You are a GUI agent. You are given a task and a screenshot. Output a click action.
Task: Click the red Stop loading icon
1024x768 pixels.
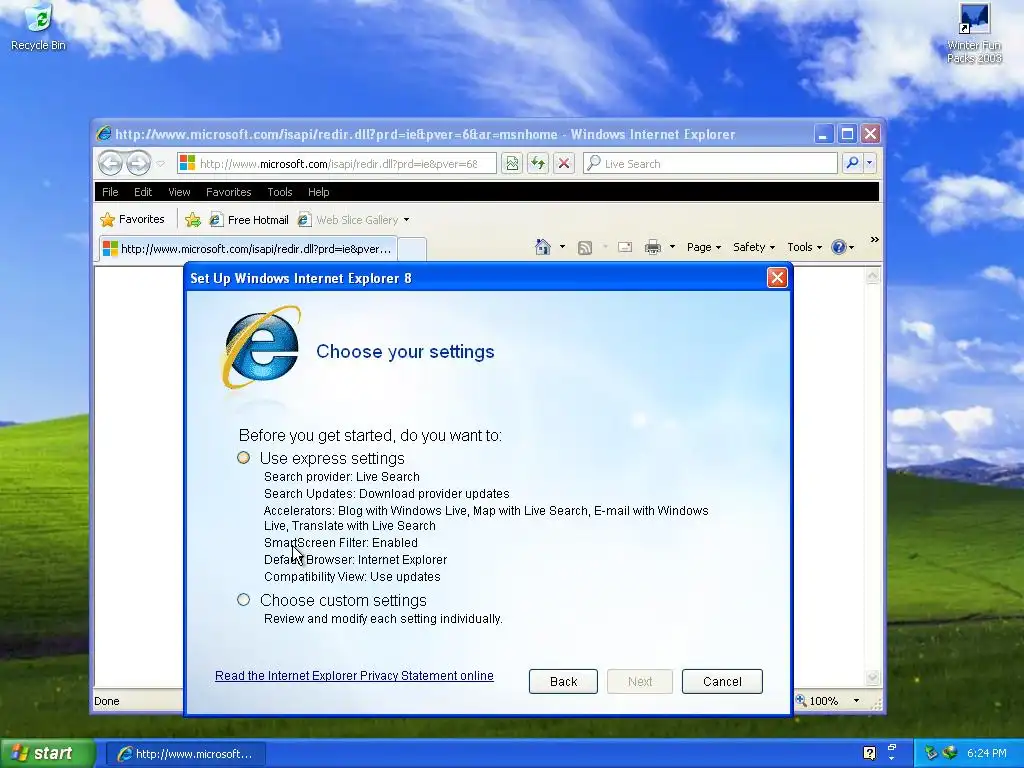tap(564, 163)
